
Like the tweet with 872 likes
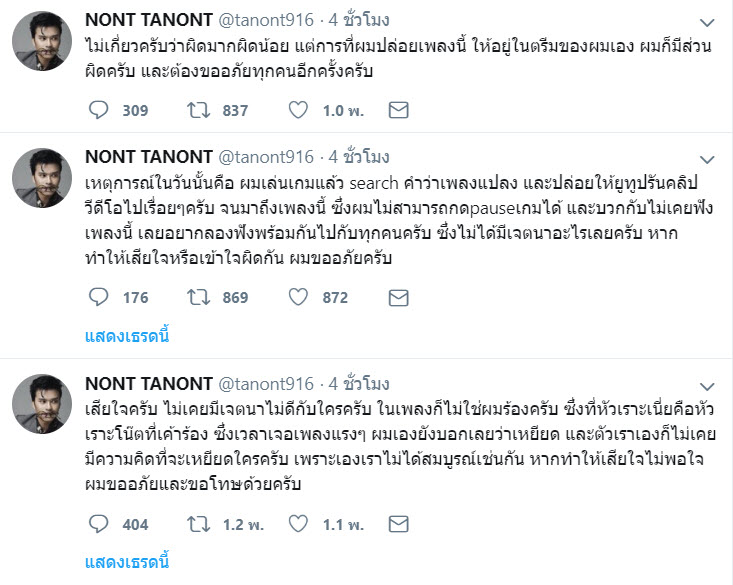point(298,297)
